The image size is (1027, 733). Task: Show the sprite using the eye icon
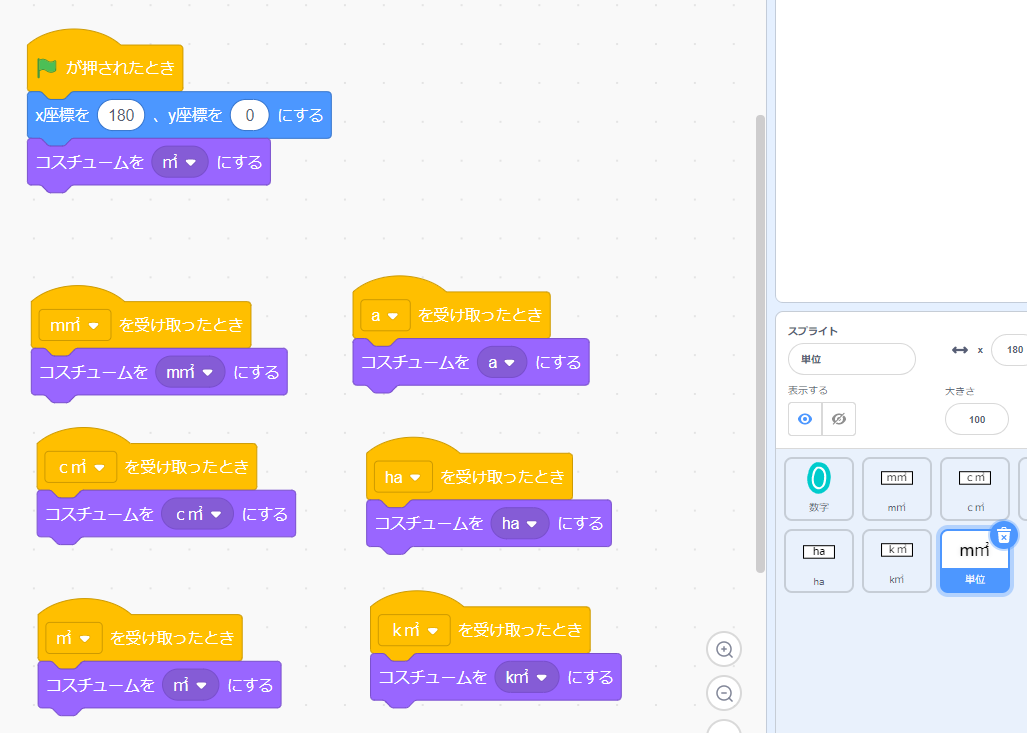(805, 419)
